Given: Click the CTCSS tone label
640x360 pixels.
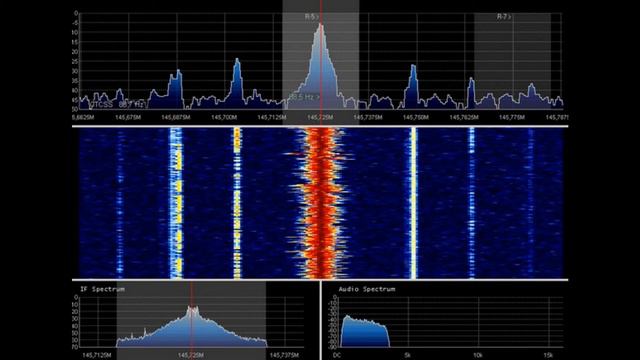Looking at the screenshot, I should [116, 104].
